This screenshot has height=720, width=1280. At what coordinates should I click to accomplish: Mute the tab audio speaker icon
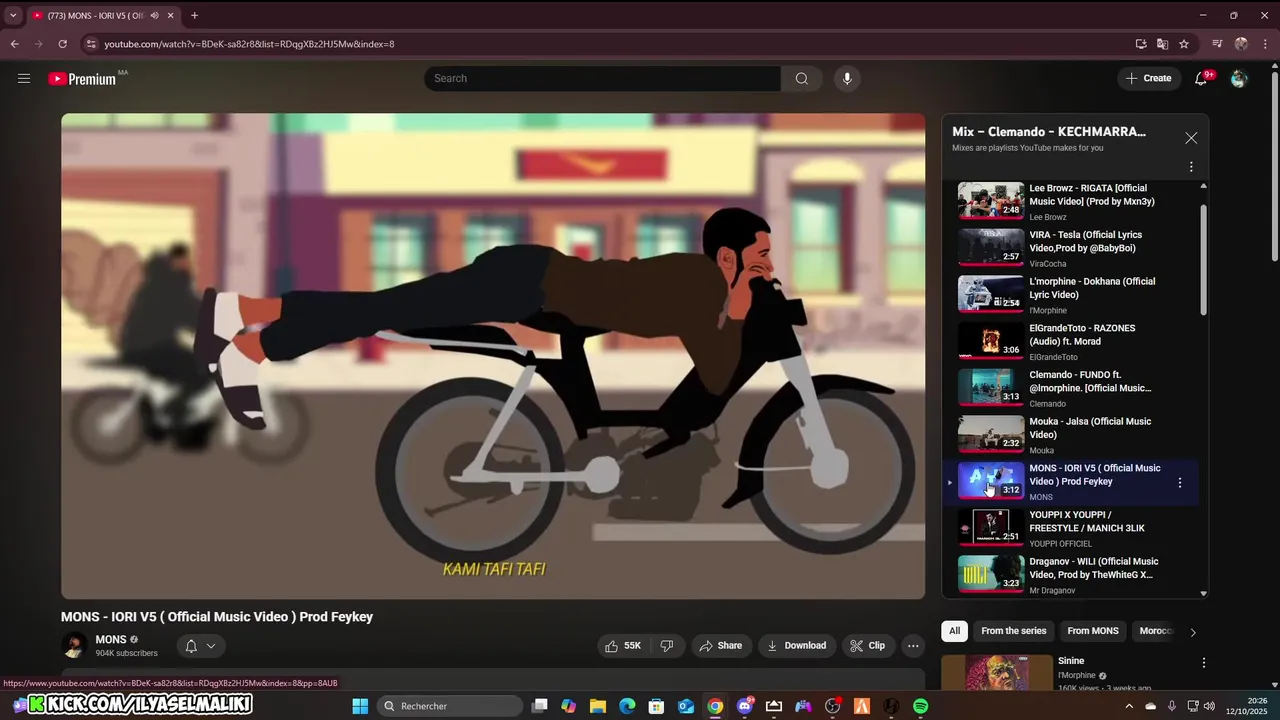pyautogui.click(x=154, y=15)
